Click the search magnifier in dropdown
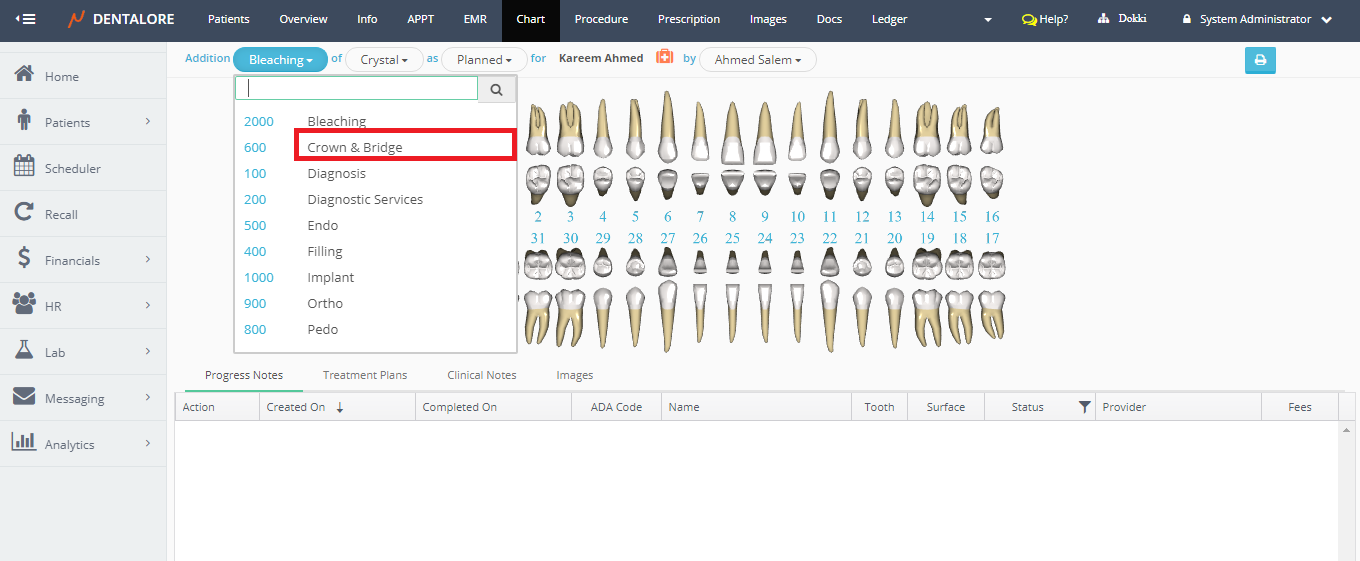 [497, 89]
